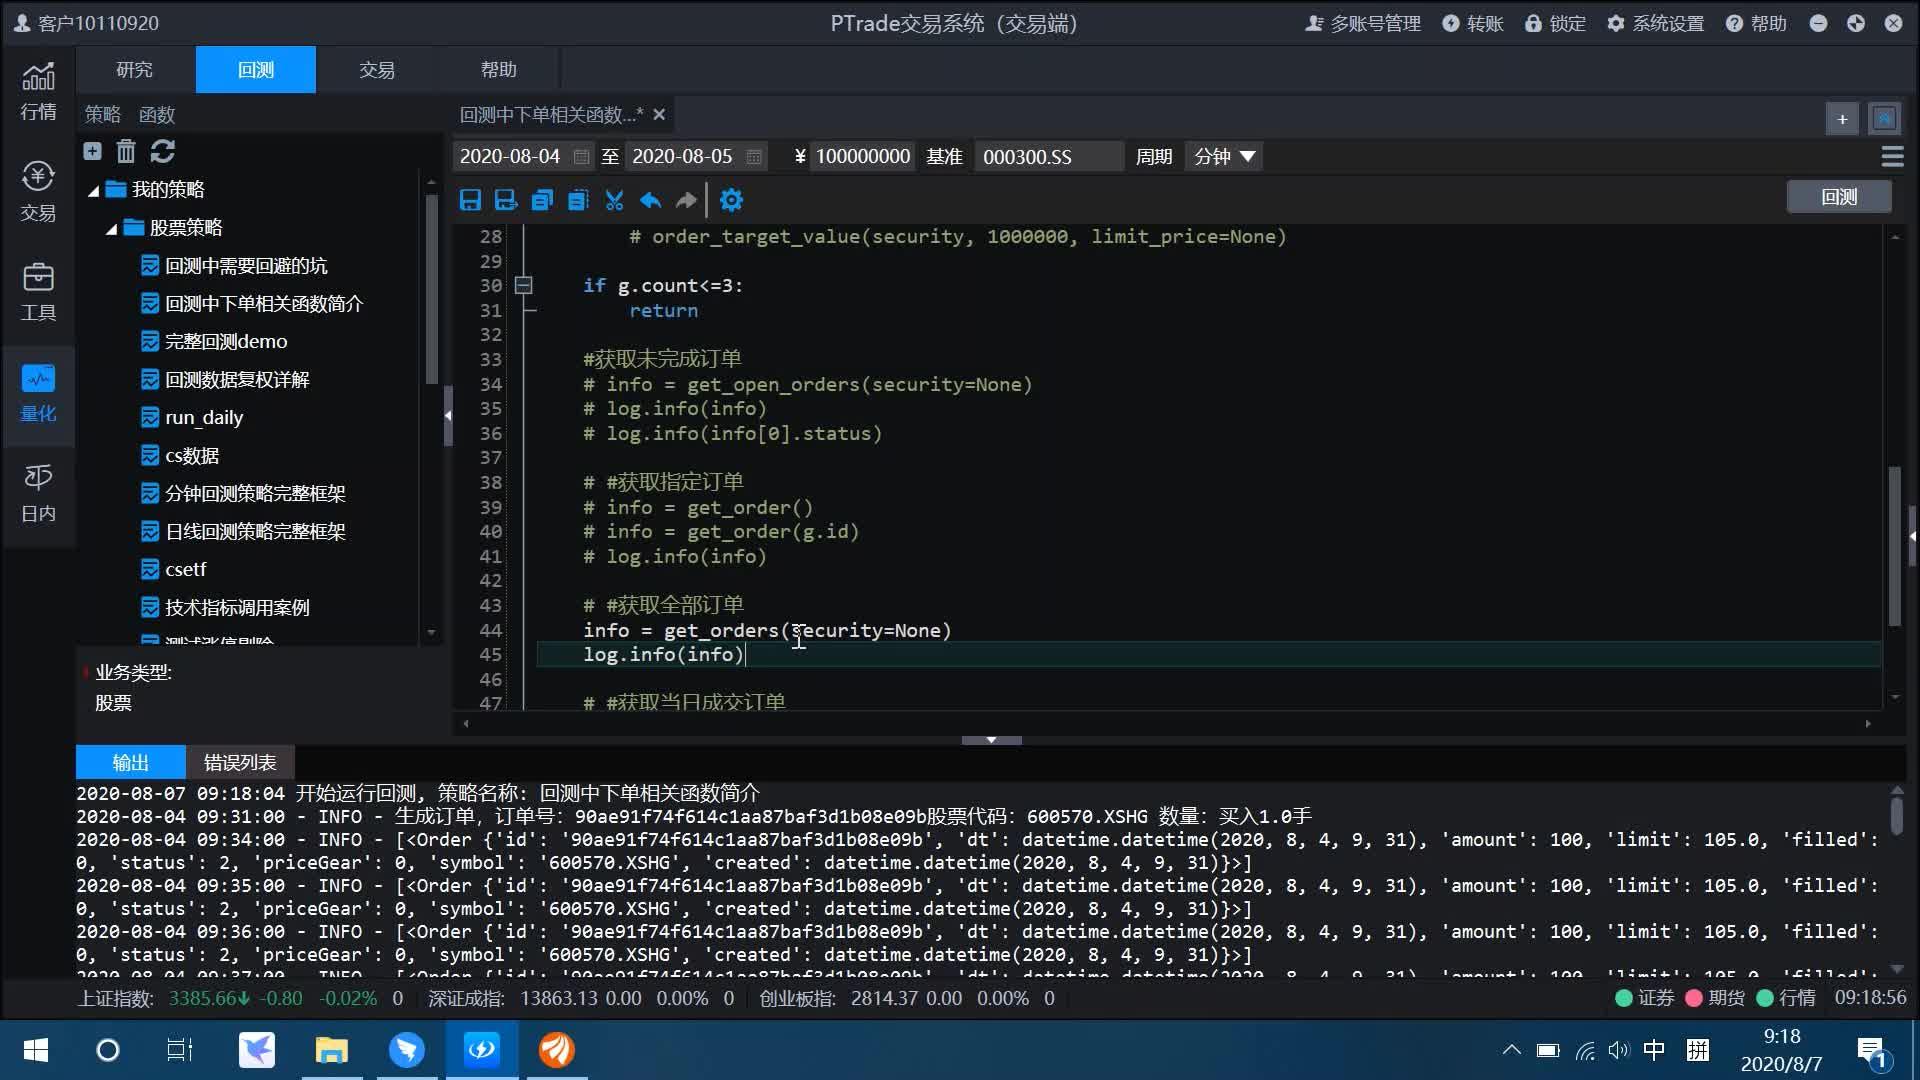Switch to the 交易 top tab
The height and width of the screenshot is (1080, 1920).
pos(377,69)
